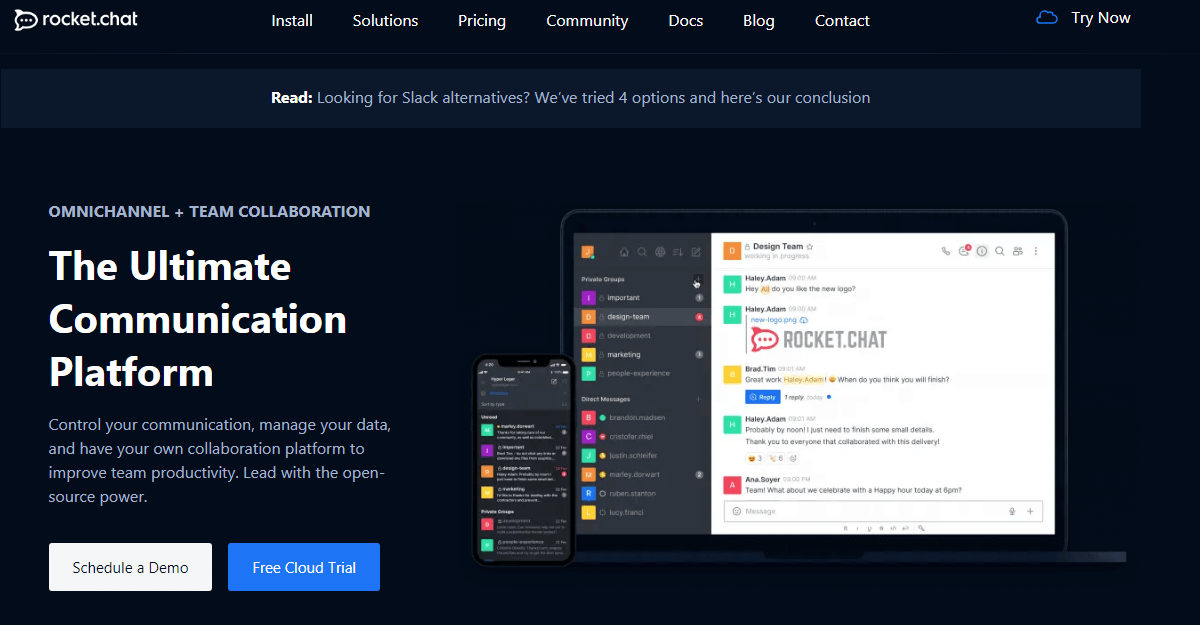Select the development private group

pyautogui.click(x=643, y=336)
